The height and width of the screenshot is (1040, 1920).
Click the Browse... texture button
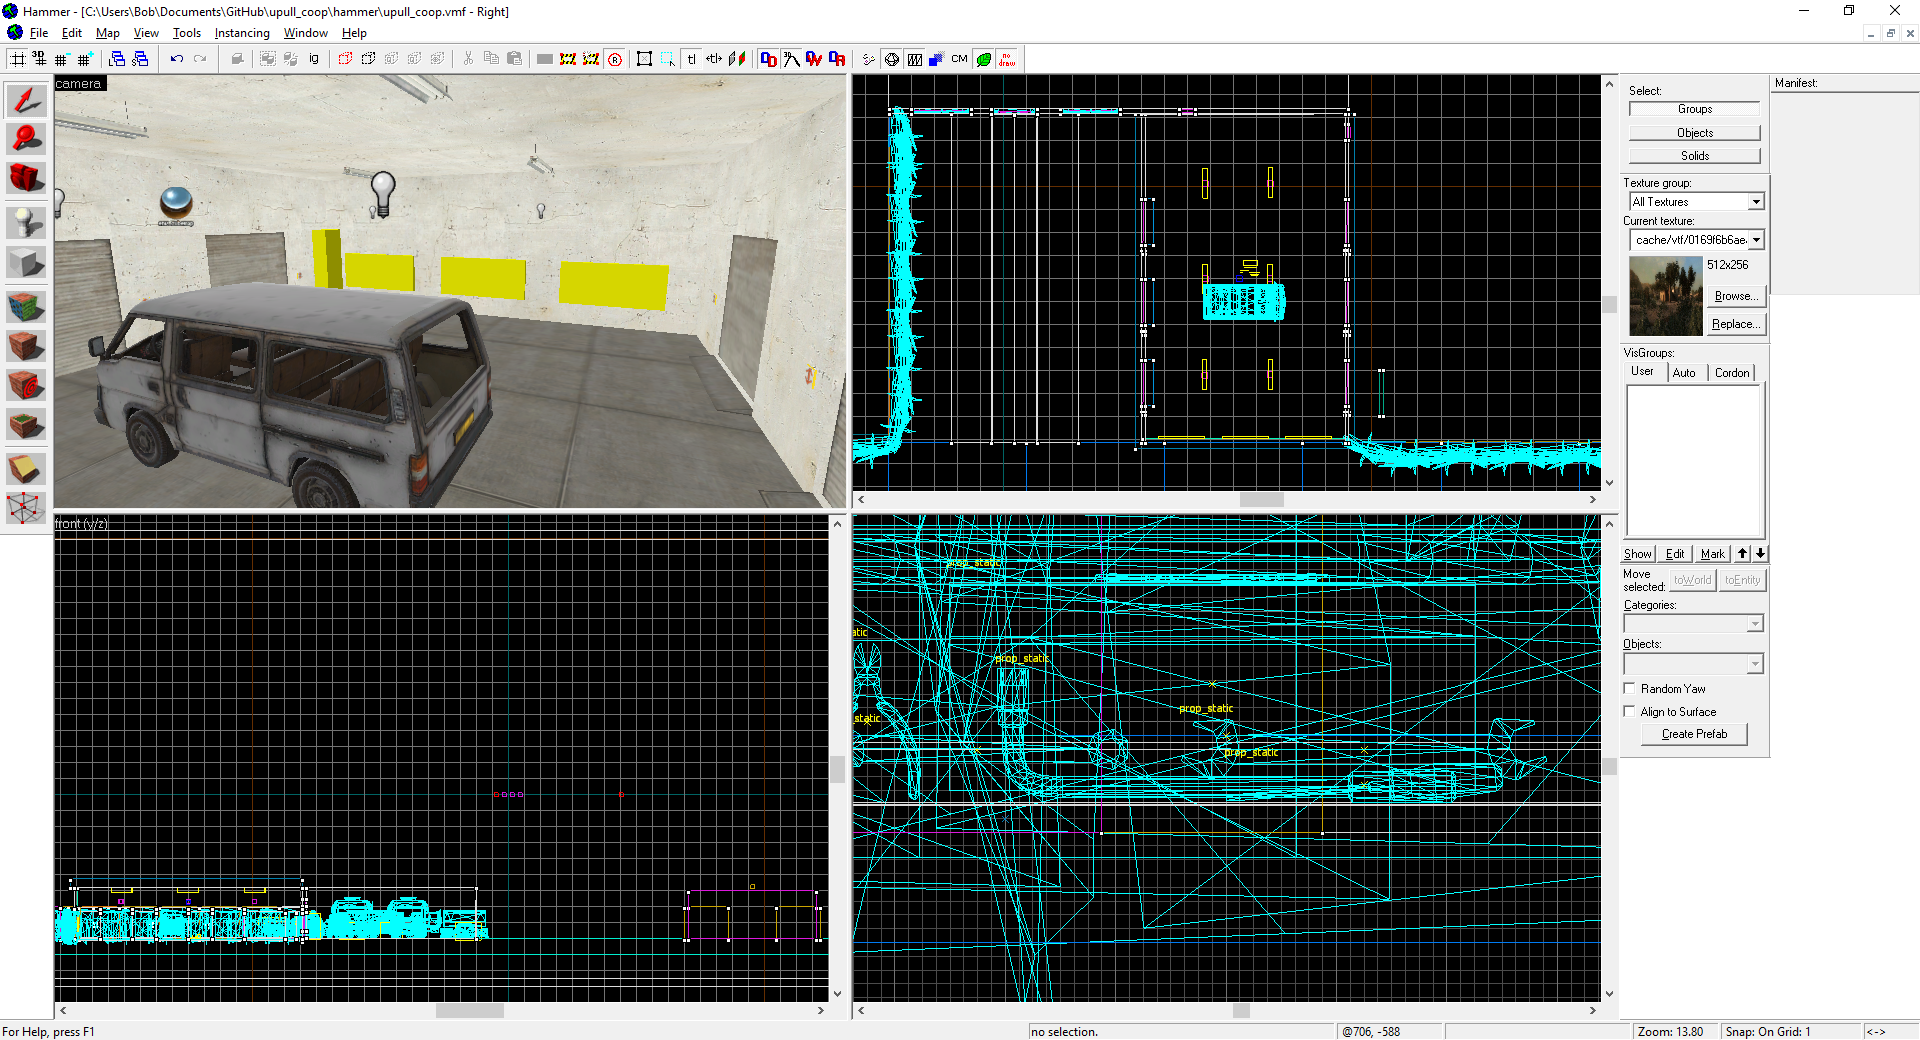click(1736, 296)
